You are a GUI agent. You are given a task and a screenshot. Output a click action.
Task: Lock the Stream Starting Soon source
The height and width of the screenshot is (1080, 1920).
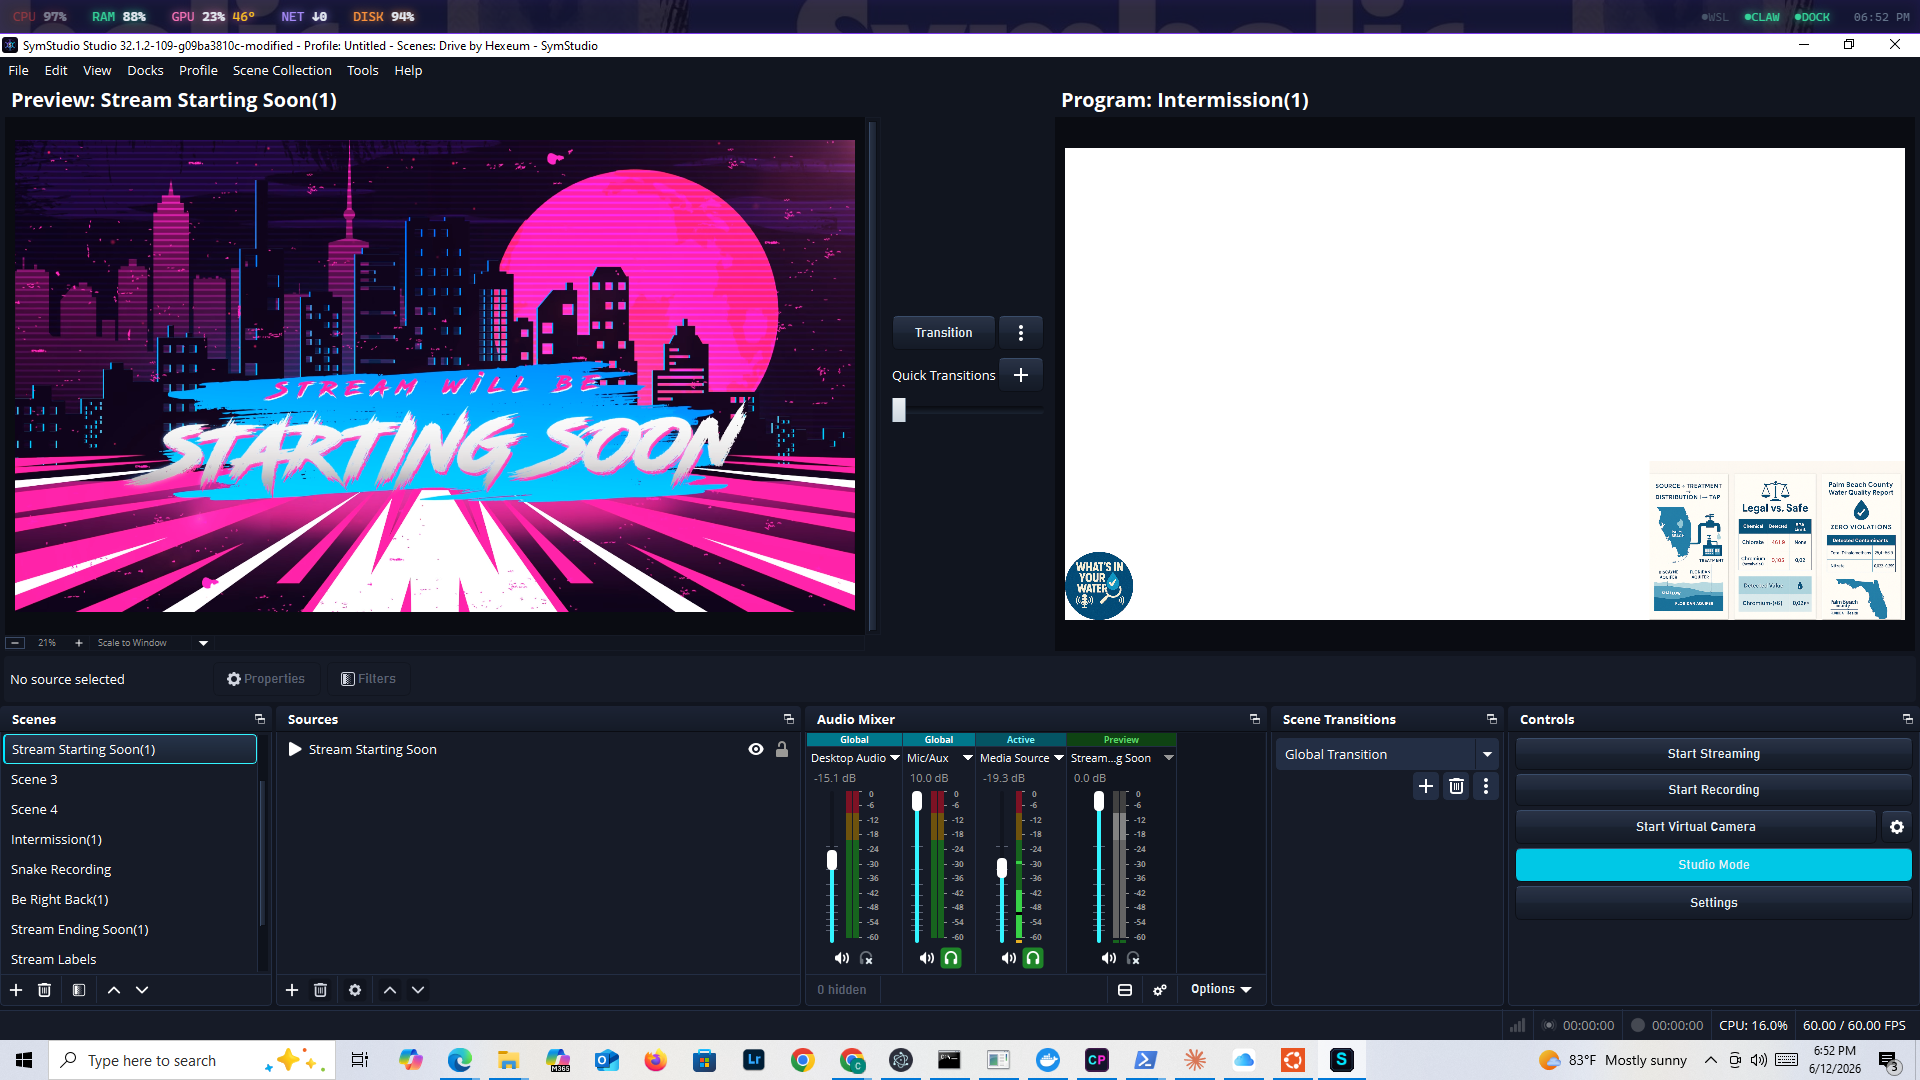(x=782, y=750)
